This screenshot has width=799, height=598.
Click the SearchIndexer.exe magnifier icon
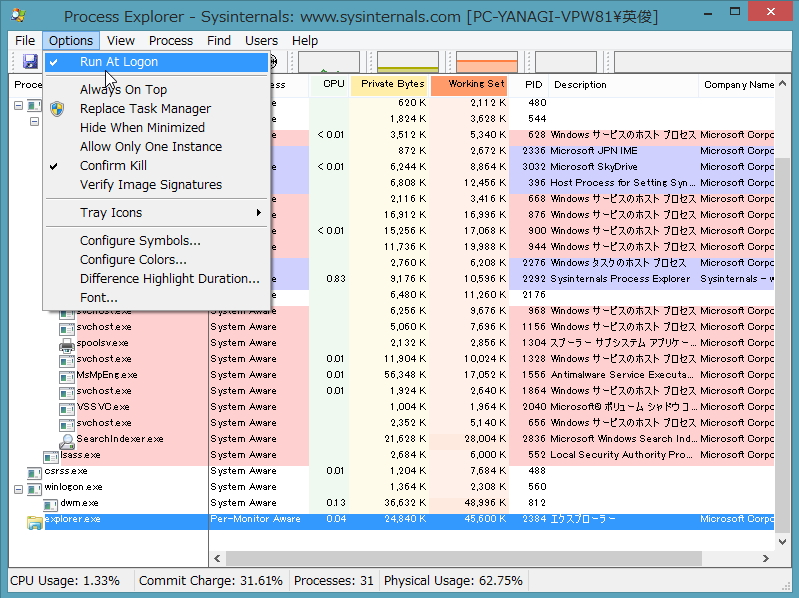click(x=67, y=441)
